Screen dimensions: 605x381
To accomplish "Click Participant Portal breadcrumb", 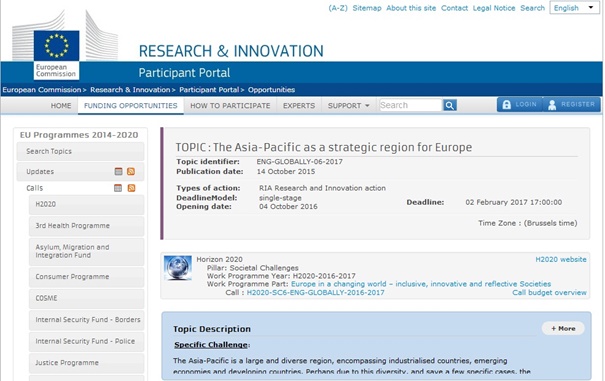I will click(x=209, y=90).
